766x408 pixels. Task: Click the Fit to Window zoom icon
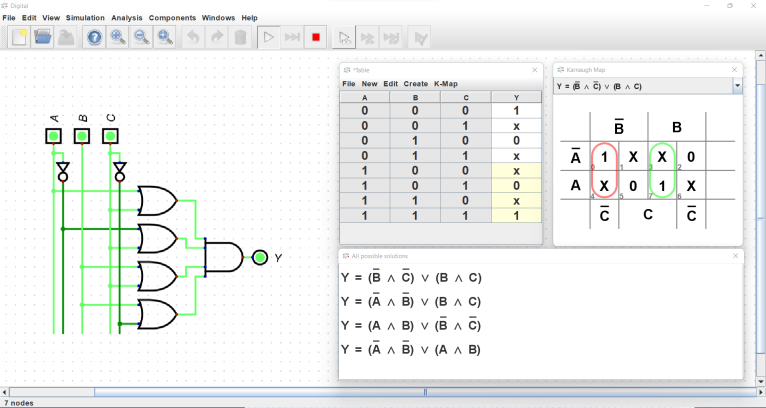pos(166,37)
